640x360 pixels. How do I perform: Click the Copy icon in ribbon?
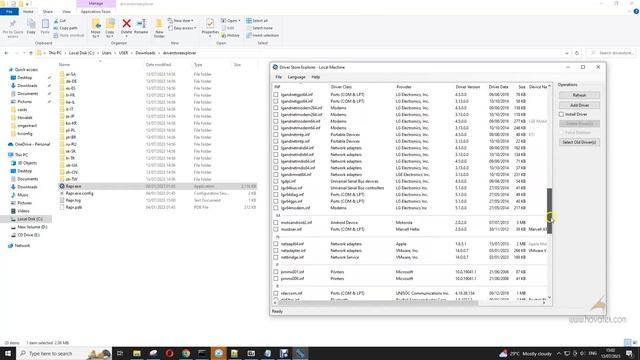pyautogui.click(x=31, y=24)
